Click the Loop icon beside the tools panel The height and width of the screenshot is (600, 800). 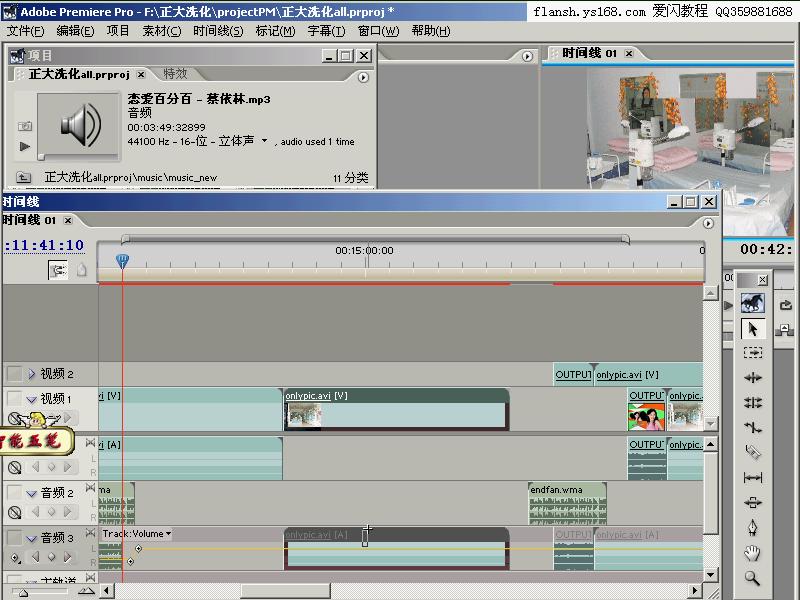point(786,305)
